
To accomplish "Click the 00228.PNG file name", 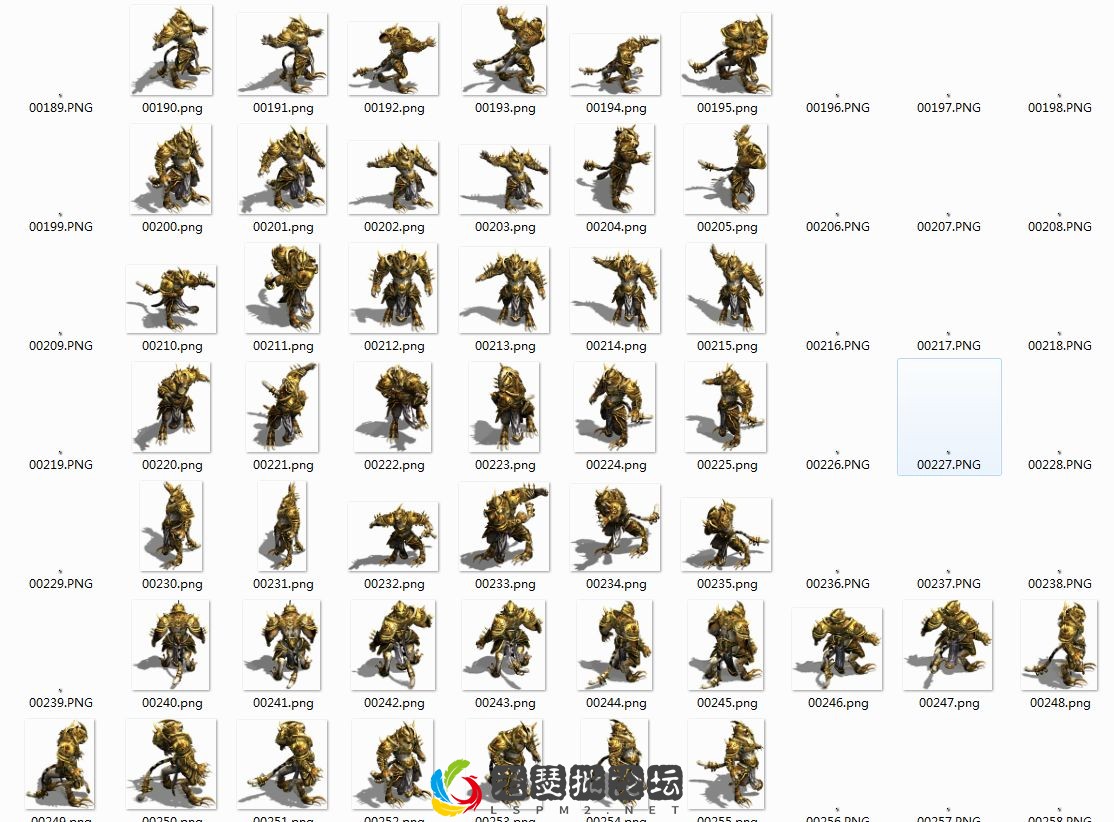I will [1059, 465].
